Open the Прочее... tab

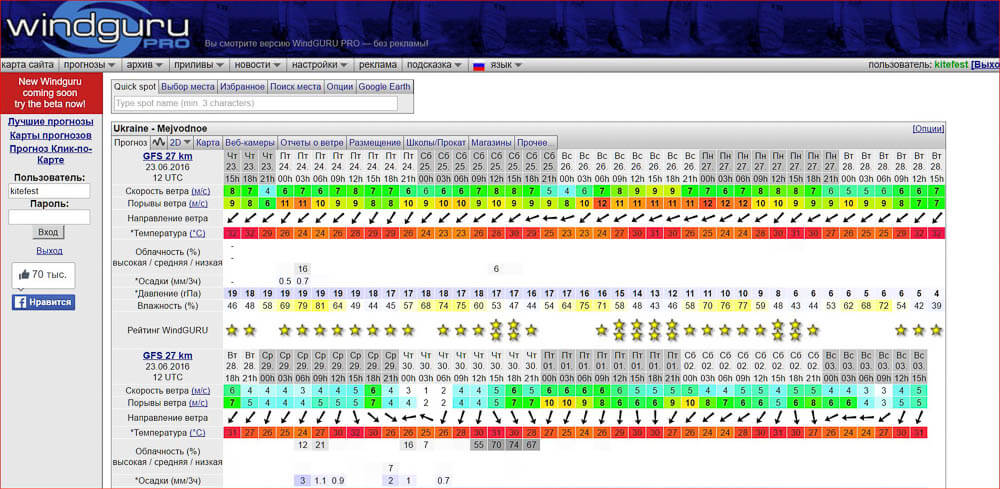pos(536,142)
